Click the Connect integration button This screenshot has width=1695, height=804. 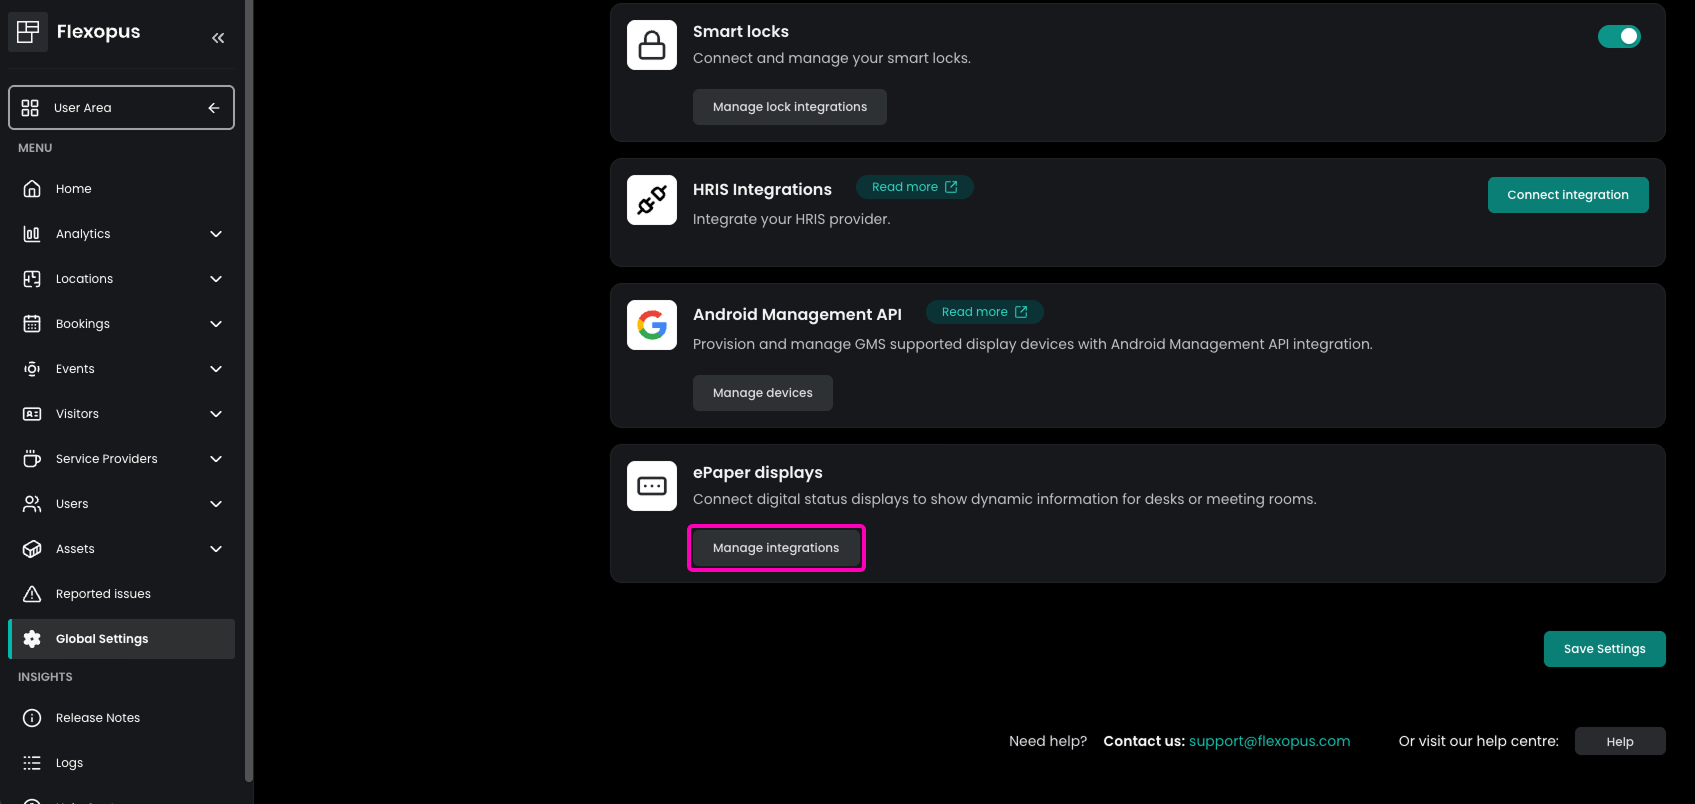(1568, 195)
